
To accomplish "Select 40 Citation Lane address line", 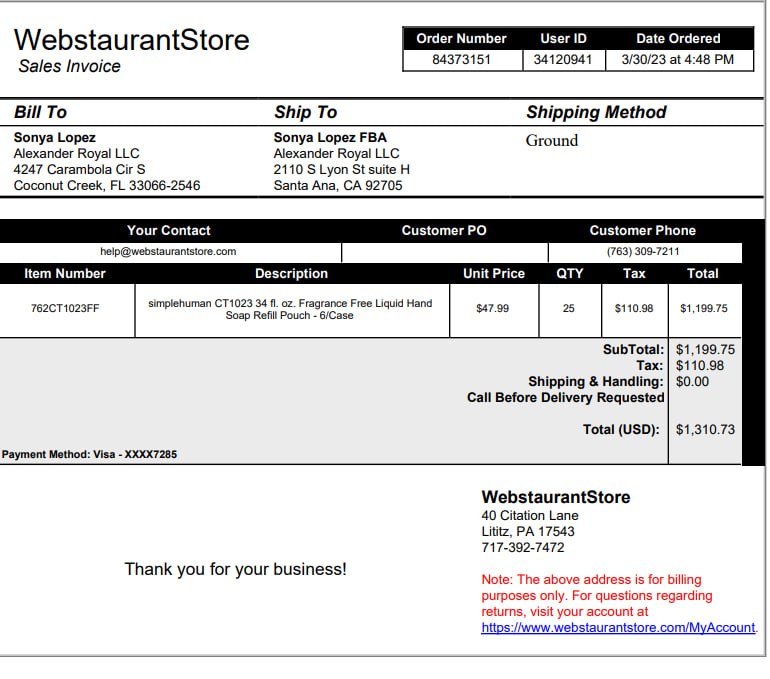I will 530,516.
